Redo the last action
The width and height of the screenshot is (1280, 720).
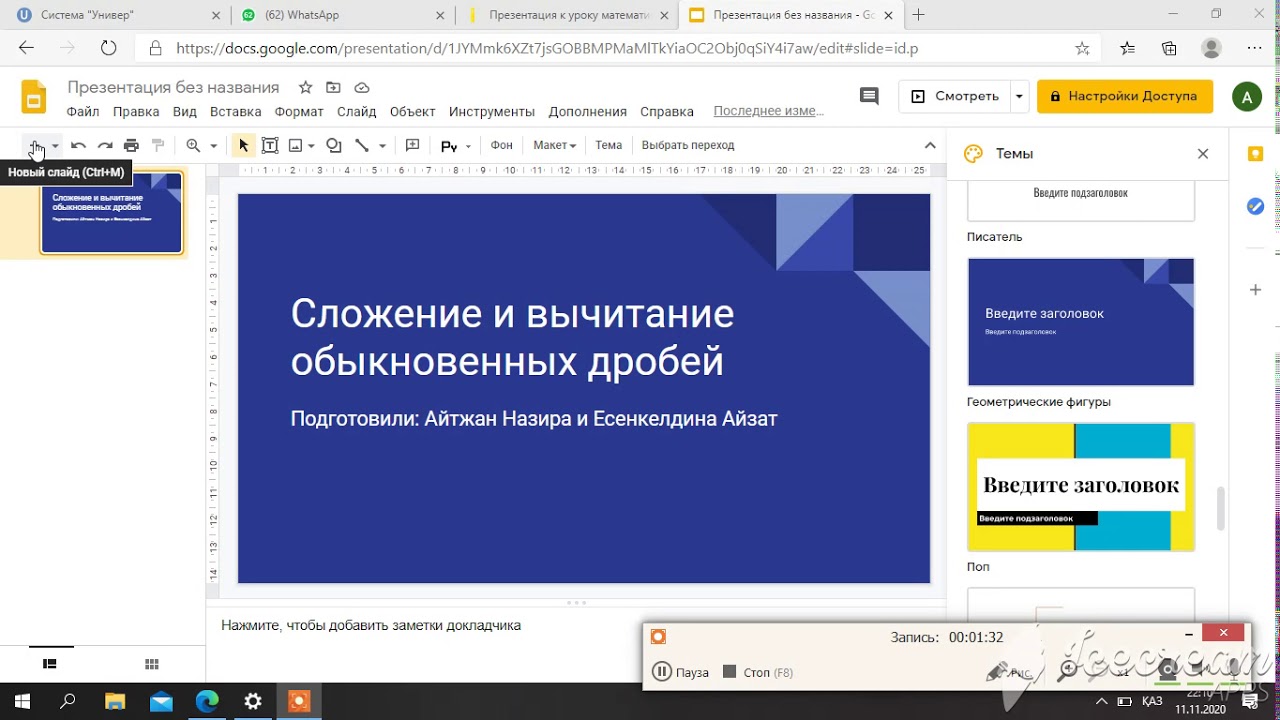click(x=105, y=146)
